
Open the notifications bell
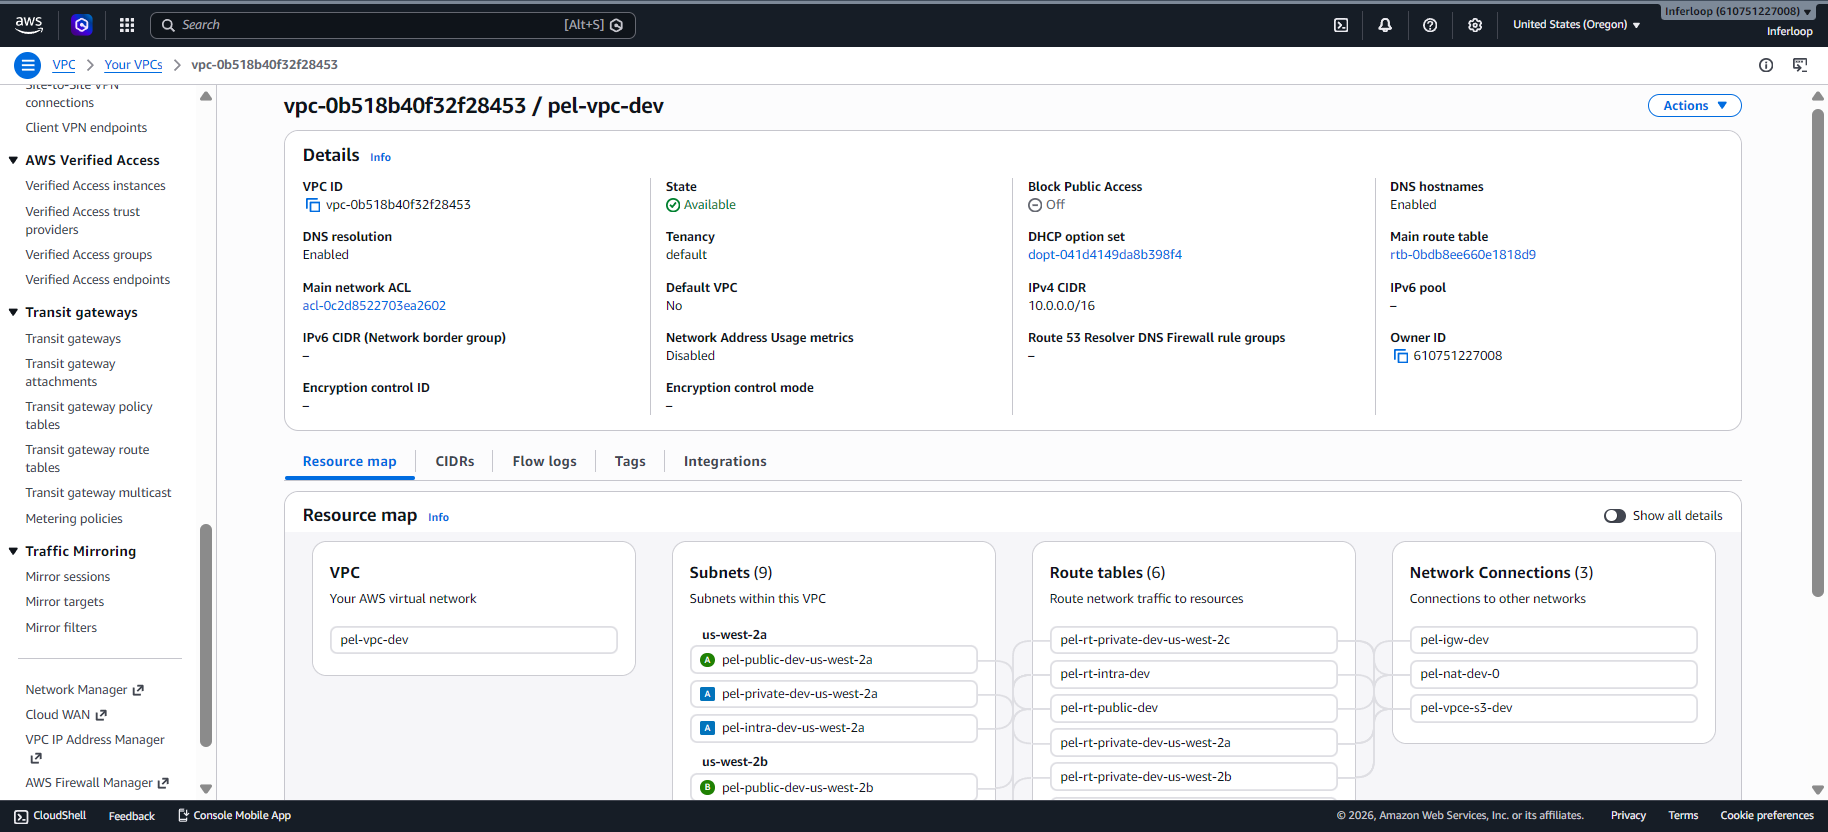click(x=1385, y=25)
